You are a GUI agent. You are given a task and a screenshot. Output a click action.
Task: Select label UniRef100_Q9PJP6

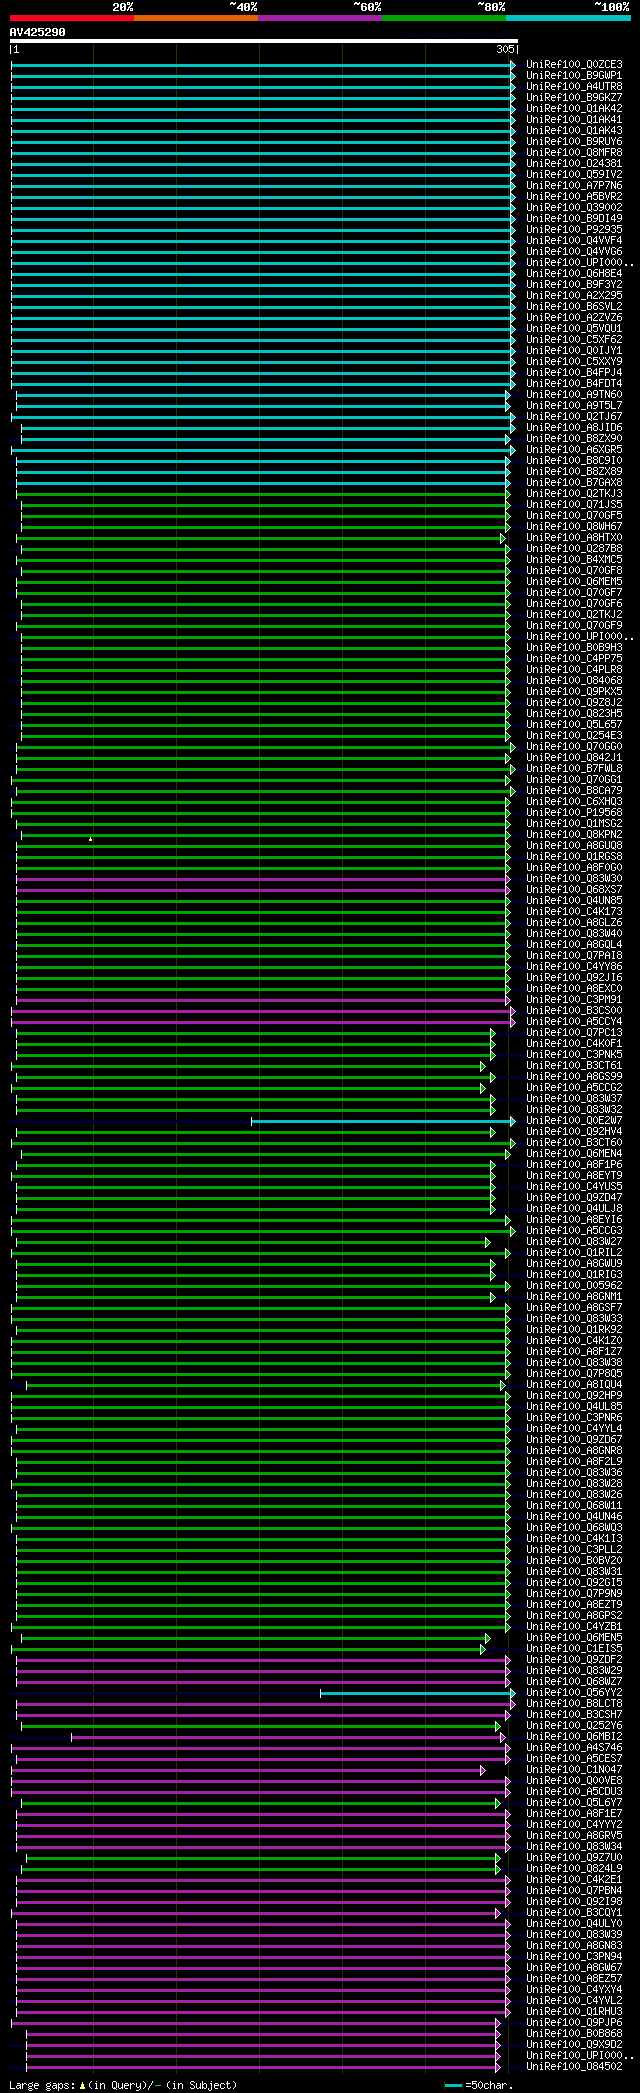[x=574, y=2023]
